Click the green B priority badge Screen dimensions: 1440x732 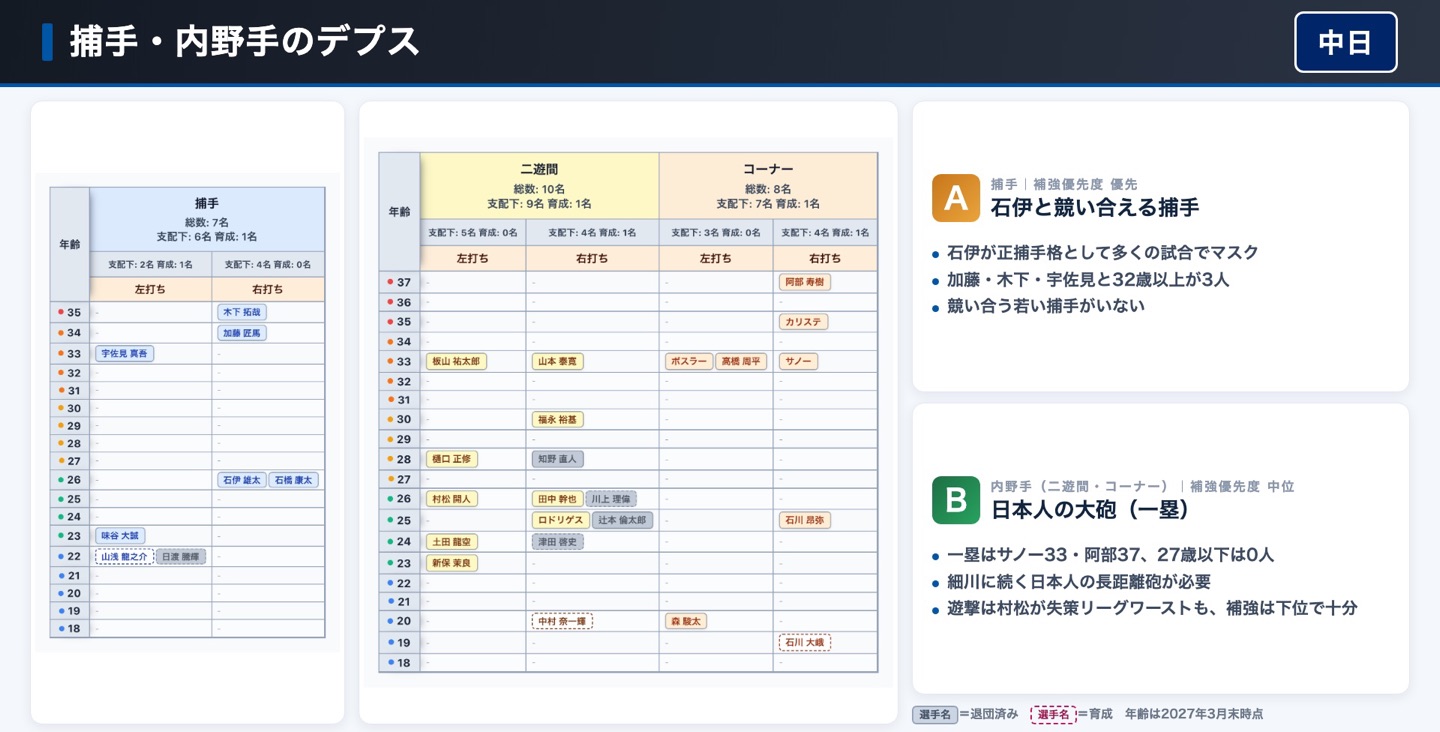point(956,500)
